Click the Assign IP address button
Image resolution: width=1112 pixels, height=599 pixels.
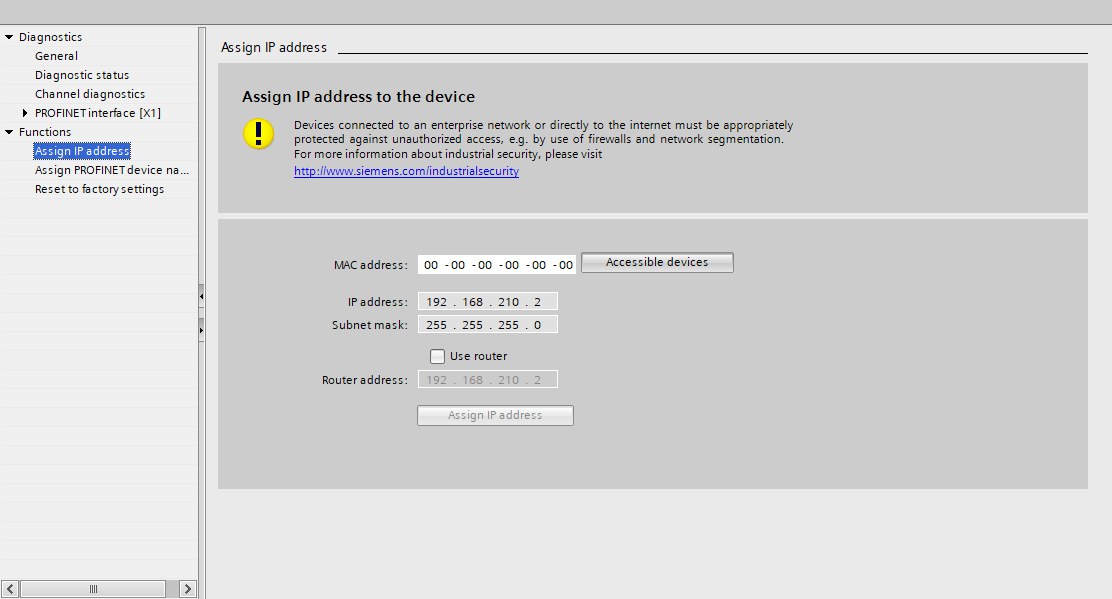click(494, 415)
